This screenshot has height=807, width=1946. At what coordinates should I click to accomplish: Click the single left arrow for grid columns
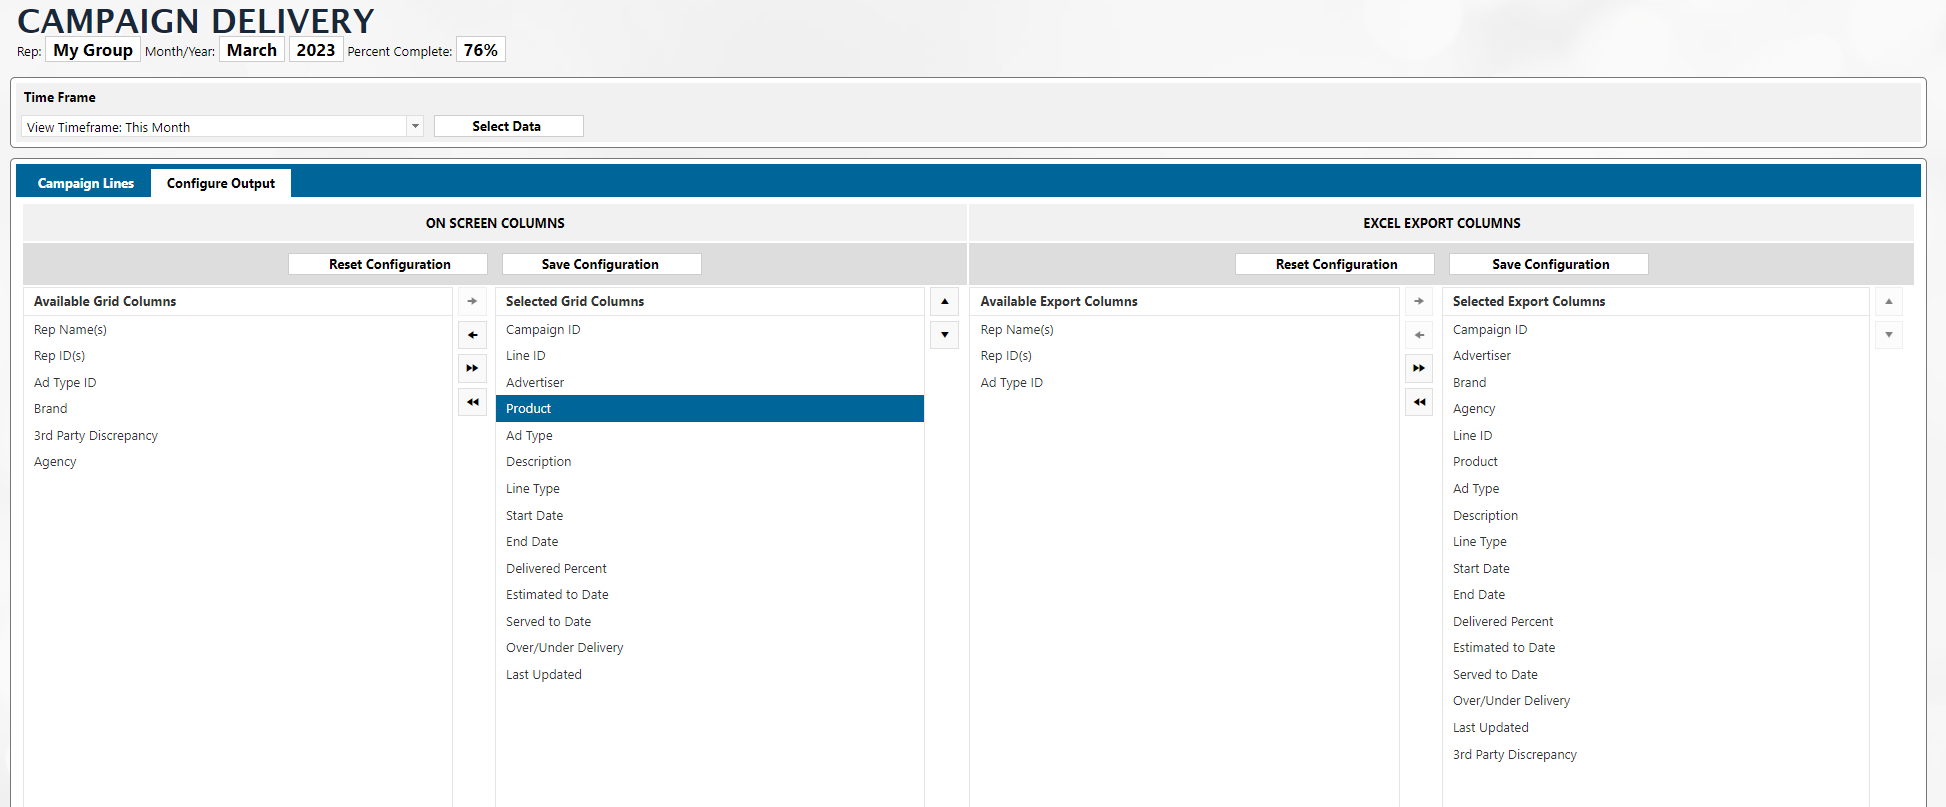point(472,335)
